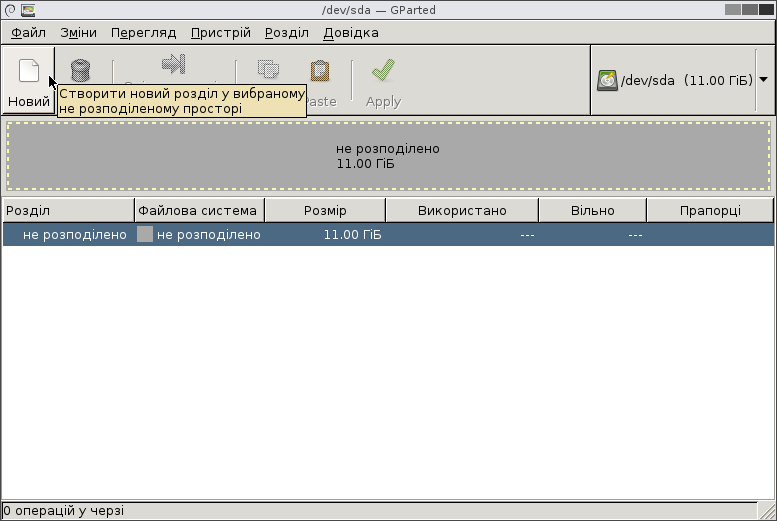Open the Перегляд menu
Screen dimensions: 777x521
(x=143, y=32)
